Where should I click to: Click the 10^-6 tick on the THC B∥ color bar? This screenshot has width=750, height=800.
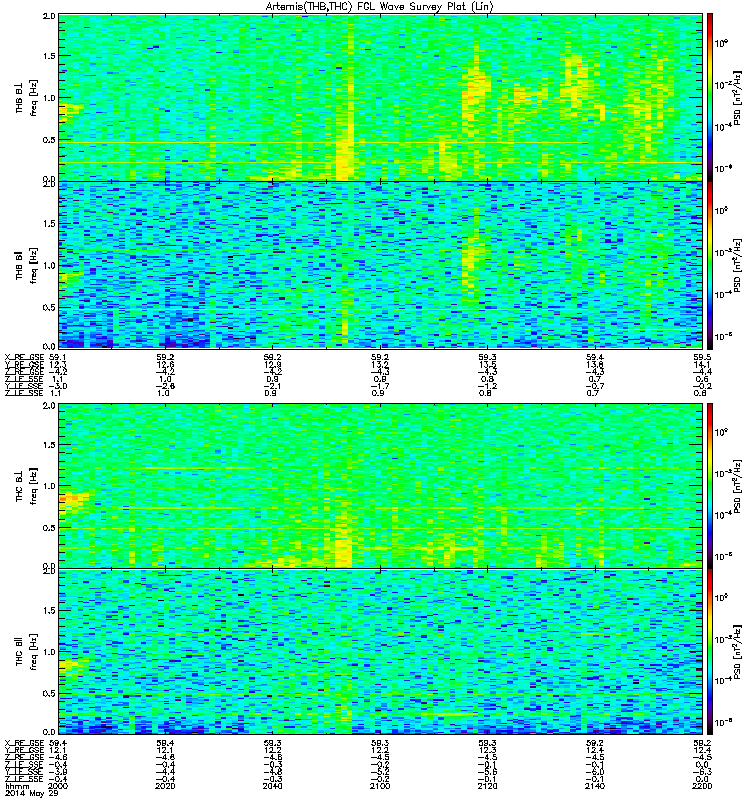tap(721, 722)
